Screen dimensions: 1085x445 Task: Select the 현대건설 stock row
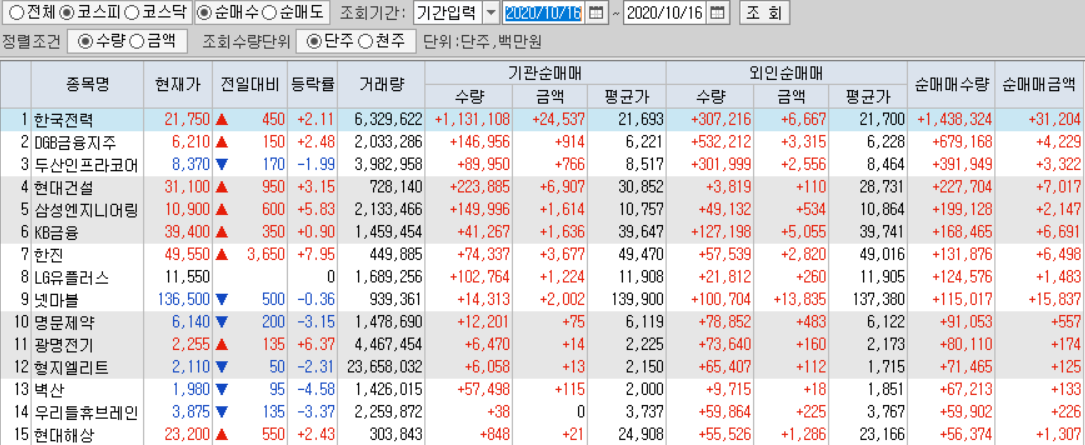tap(542, 187)
